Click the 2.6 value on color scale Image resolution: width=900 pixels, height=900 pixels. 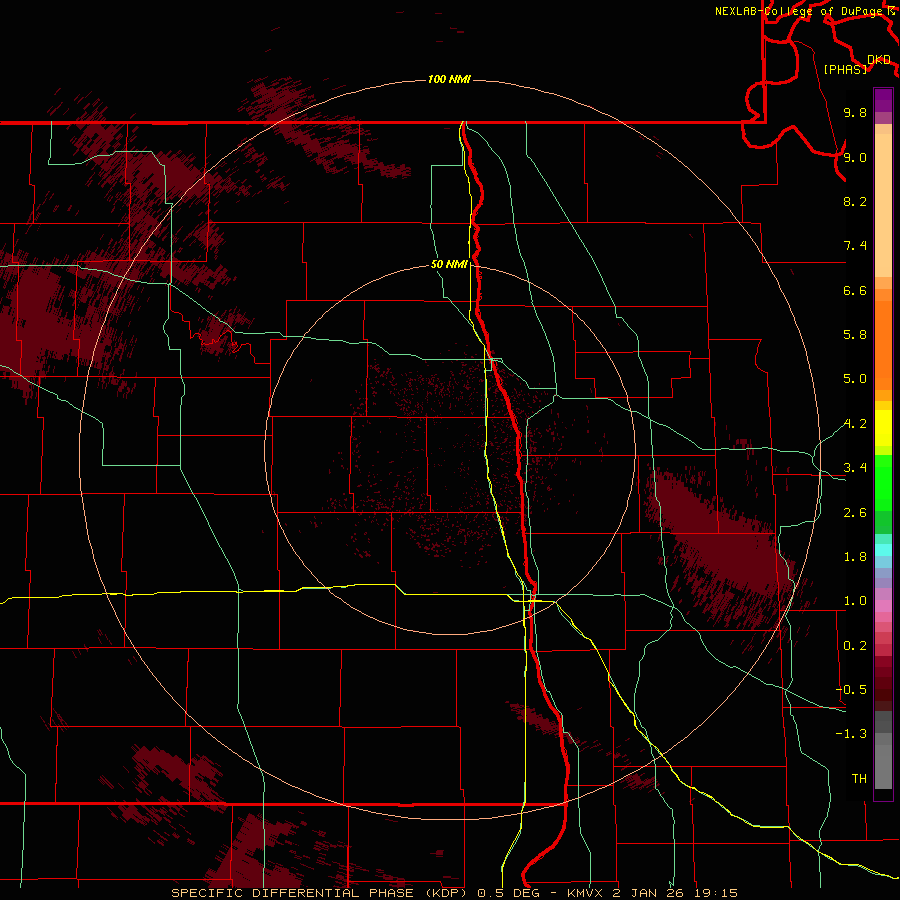[855, 513]
